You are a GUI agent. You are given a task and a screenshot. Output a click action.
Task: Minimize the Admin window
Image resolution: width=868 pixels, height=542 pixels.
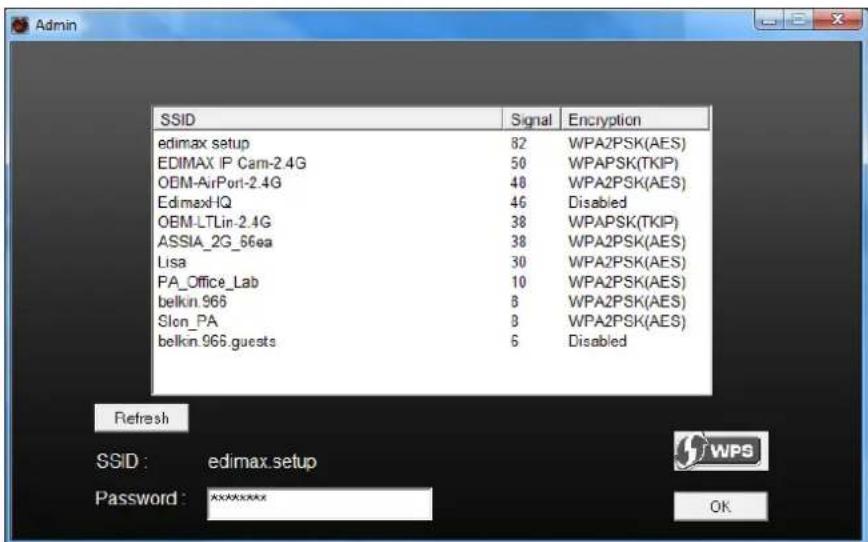[768, 20]
